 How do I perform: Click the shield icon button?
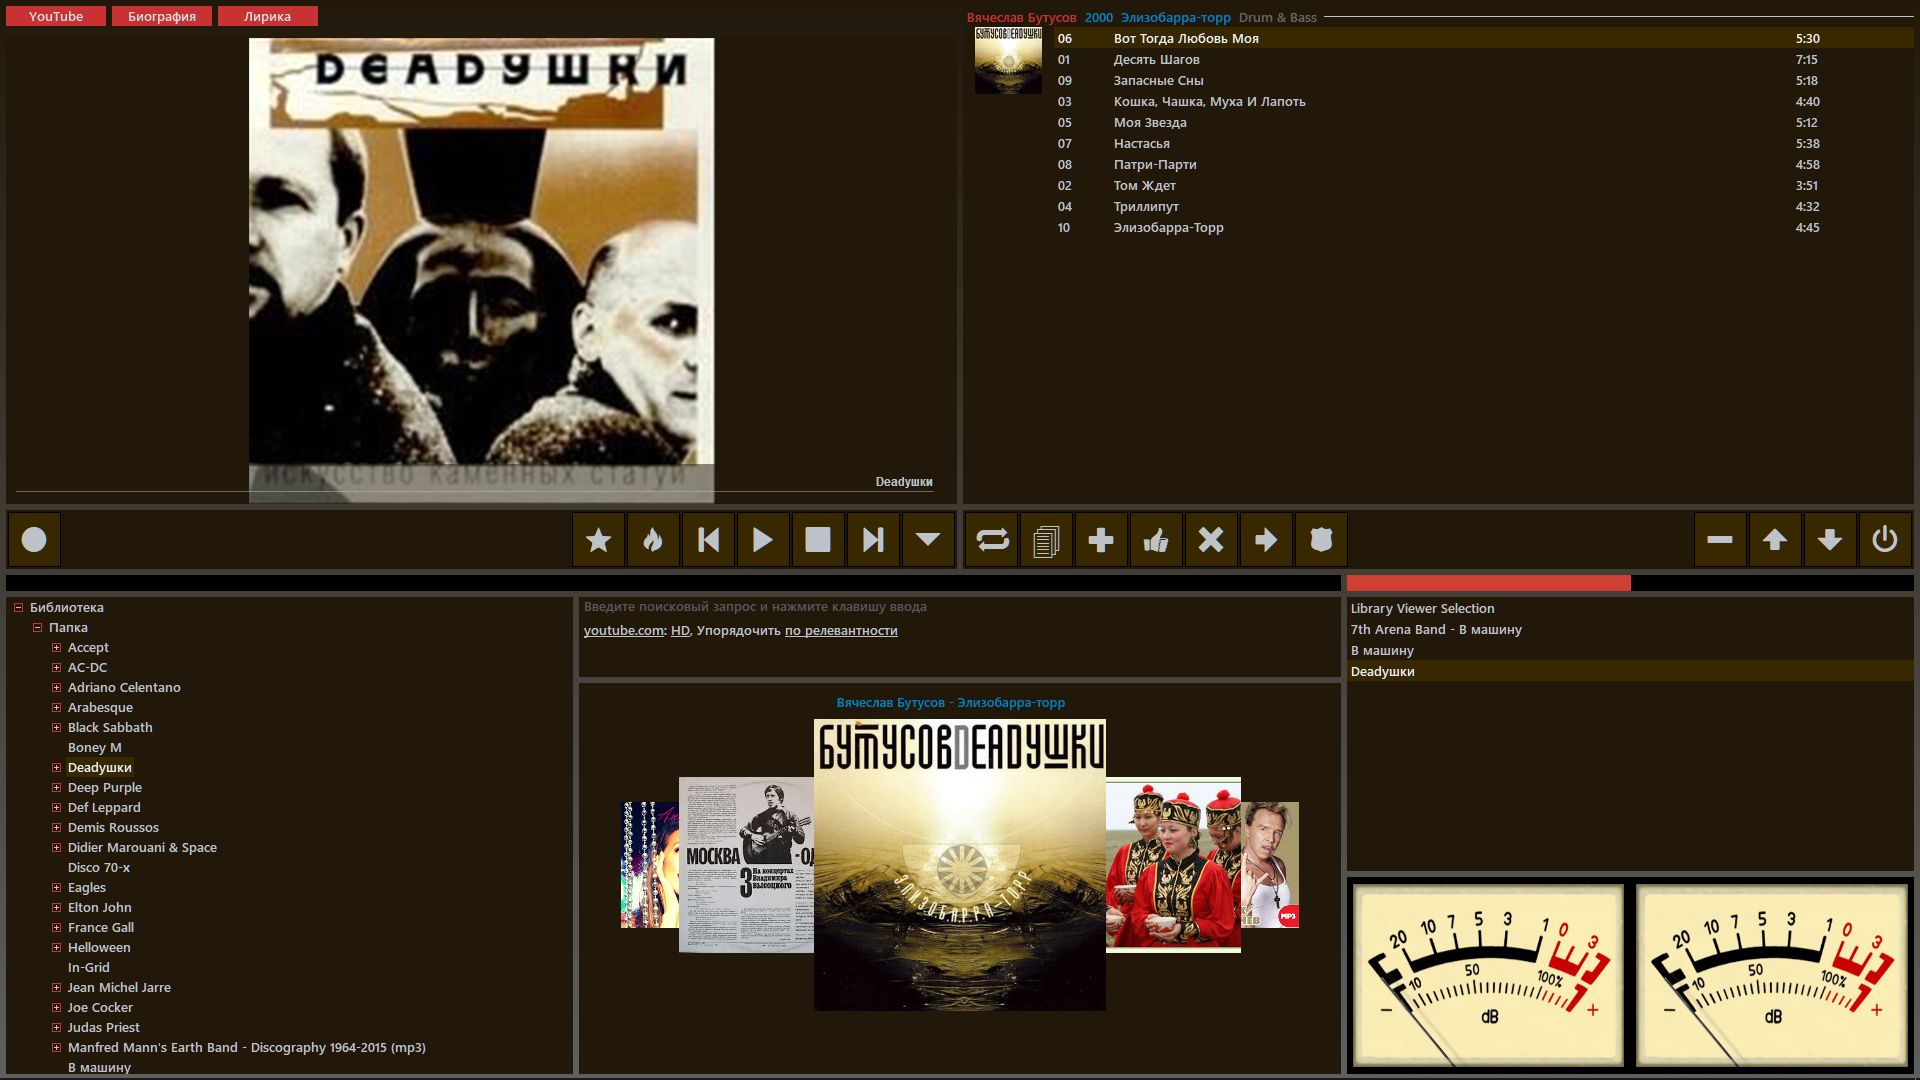[x=1321, y=540]
